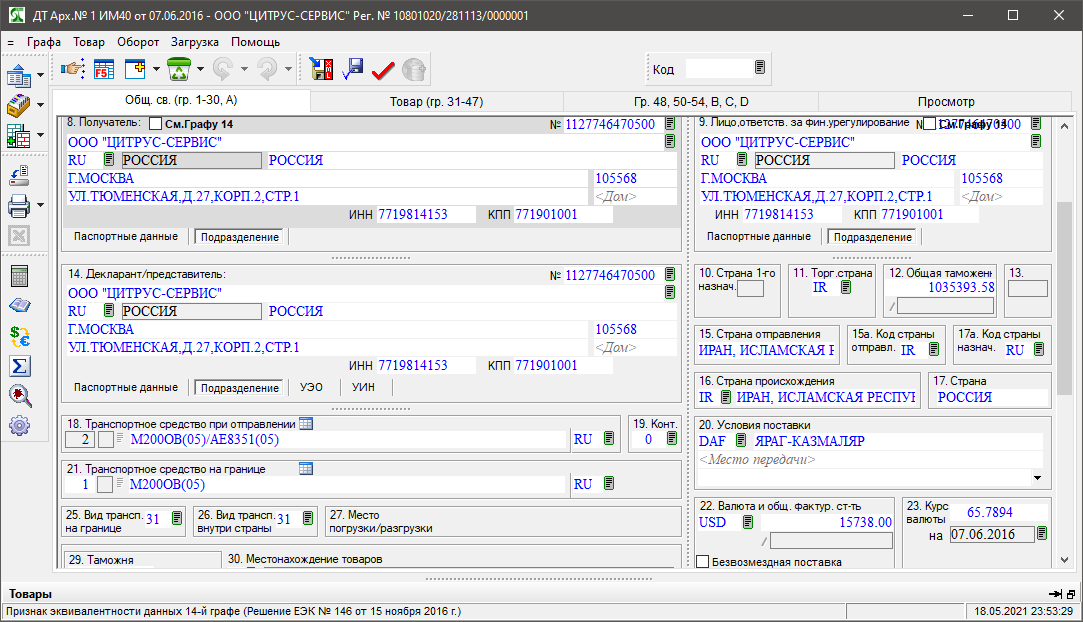Image resolution: width=1083 pixels, height=622 pixels.
Task: Click the save to XML icon
Action: coord(321,69)
